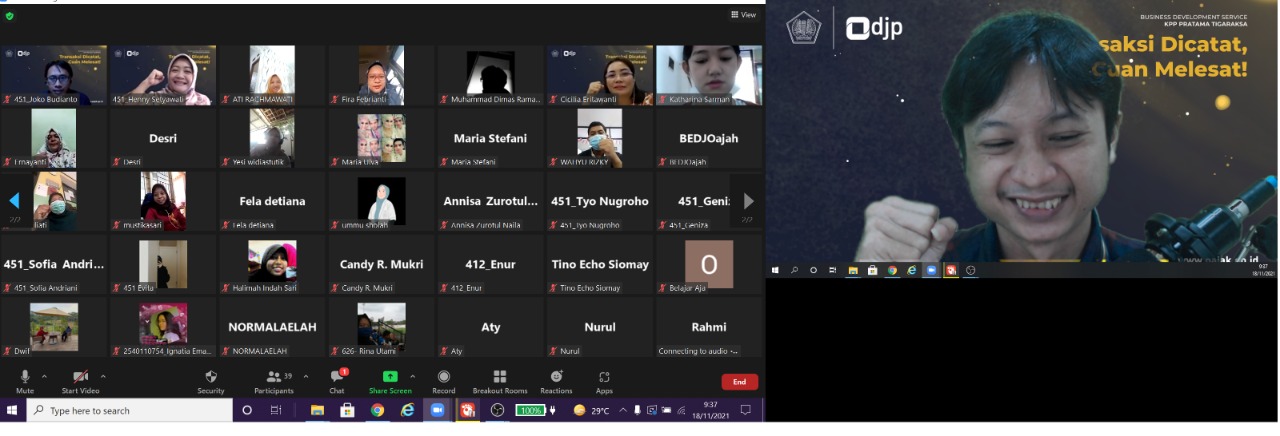Open the Reactions menu
Viewport: 1280px width, 436px height.
[556, 378]
